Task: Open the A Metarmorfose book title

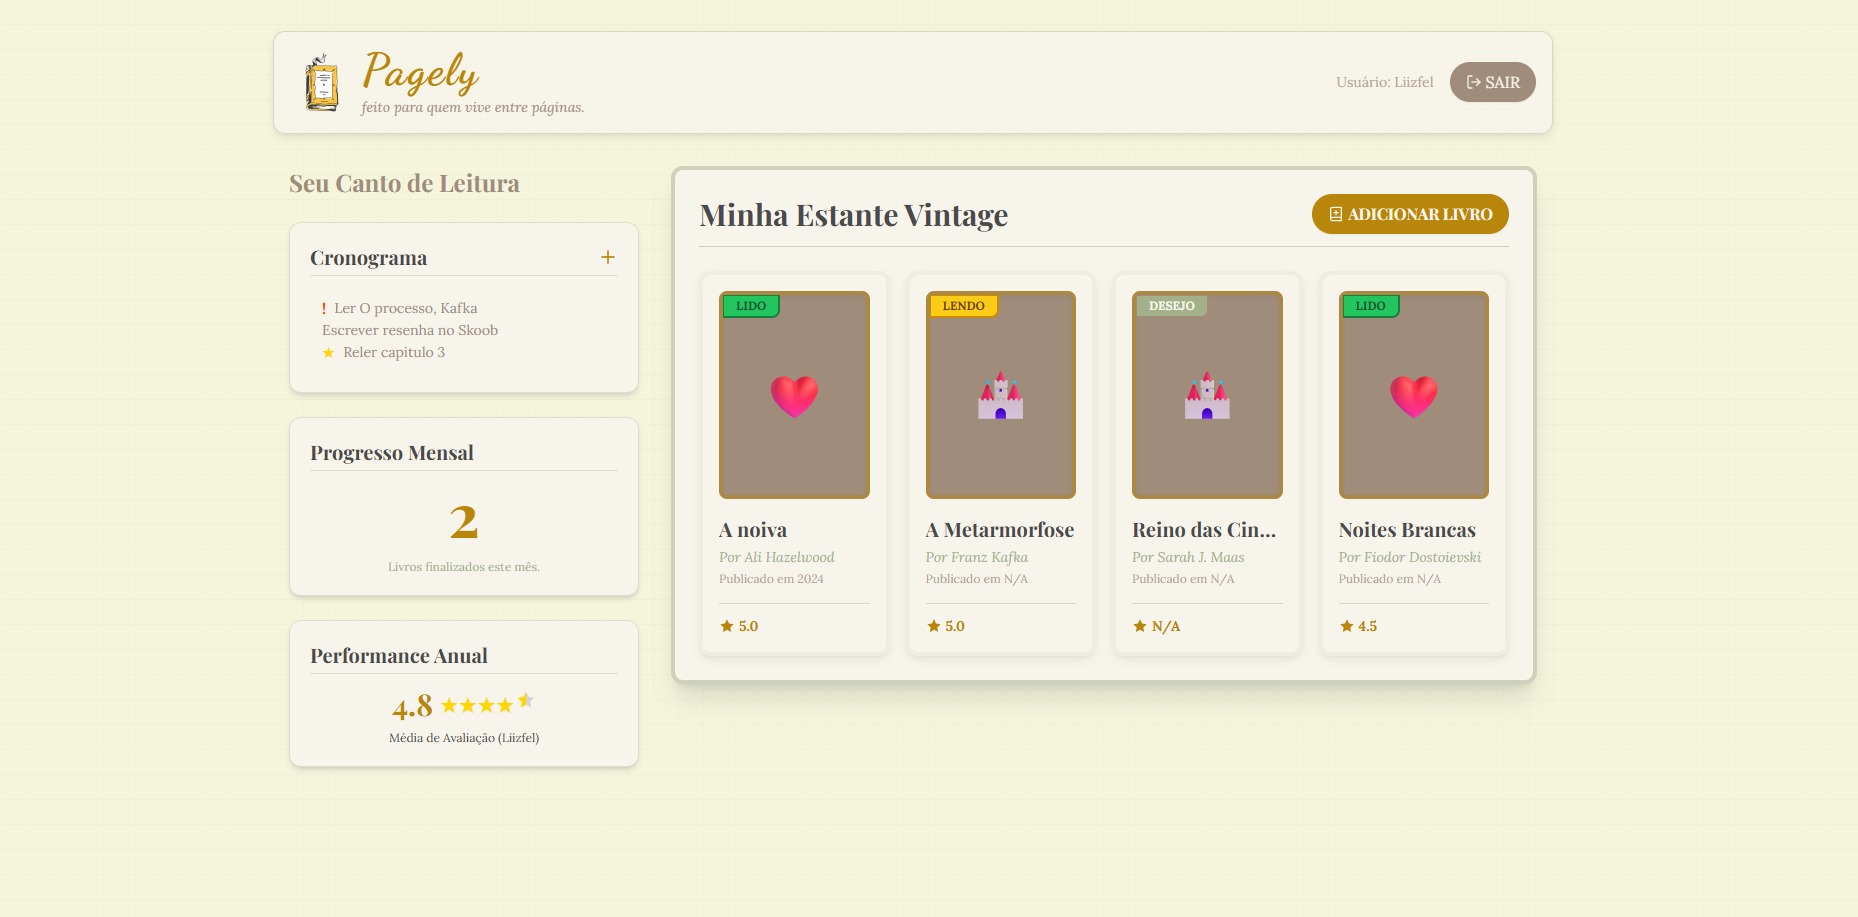Action: point(999,530)
